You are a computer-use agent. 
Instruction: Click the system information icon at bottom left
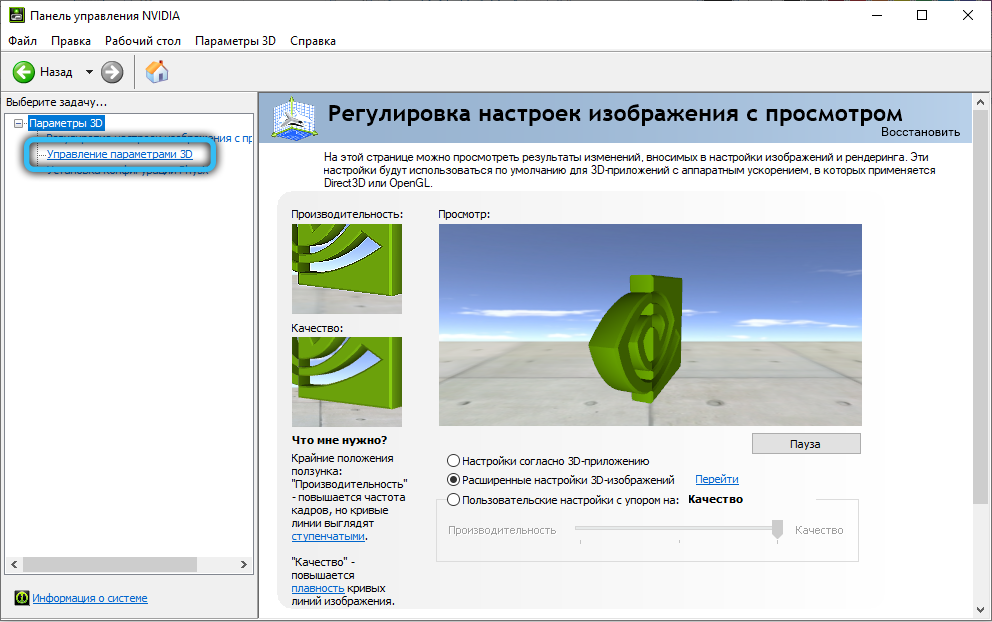pos(21,598)
